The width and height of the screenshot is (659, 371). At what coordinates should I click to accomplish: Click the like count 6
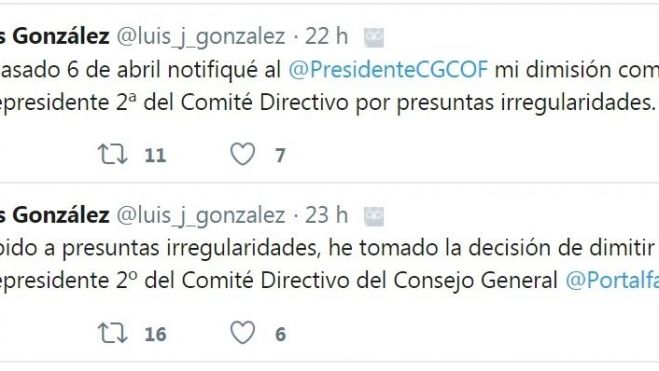[x=280, y=334]
